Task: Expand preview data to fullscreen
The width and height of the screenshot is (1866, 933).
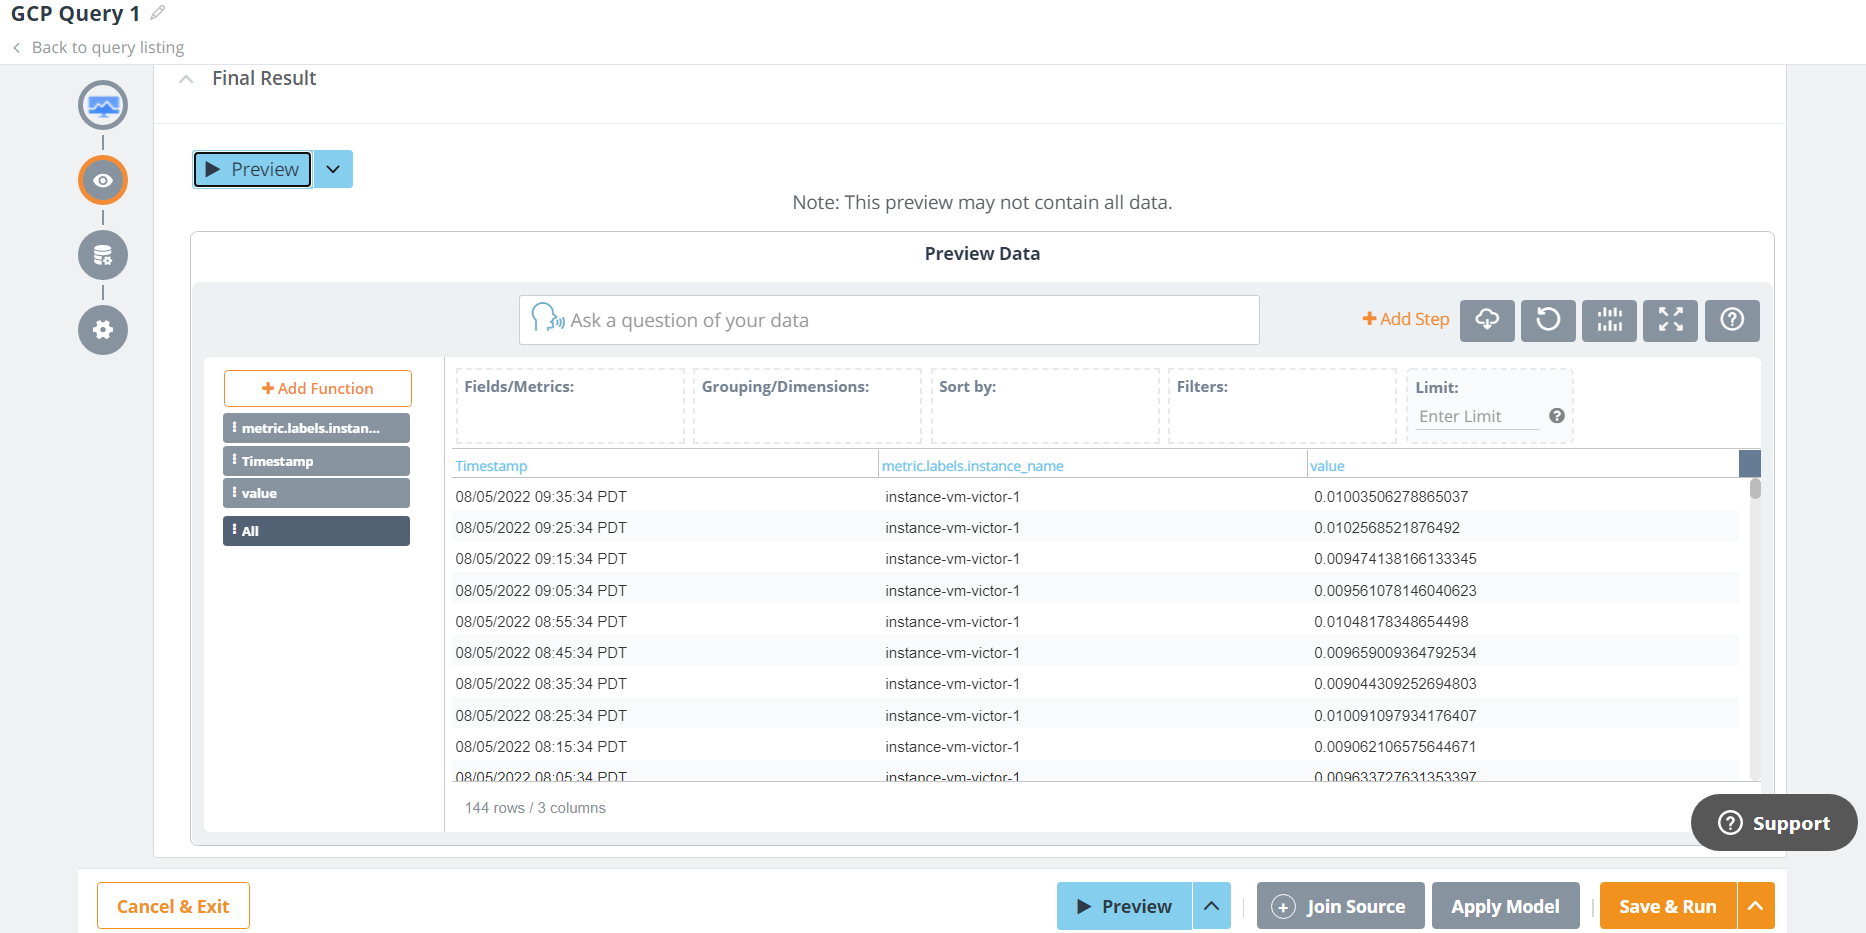Action: pos(1670,320)
